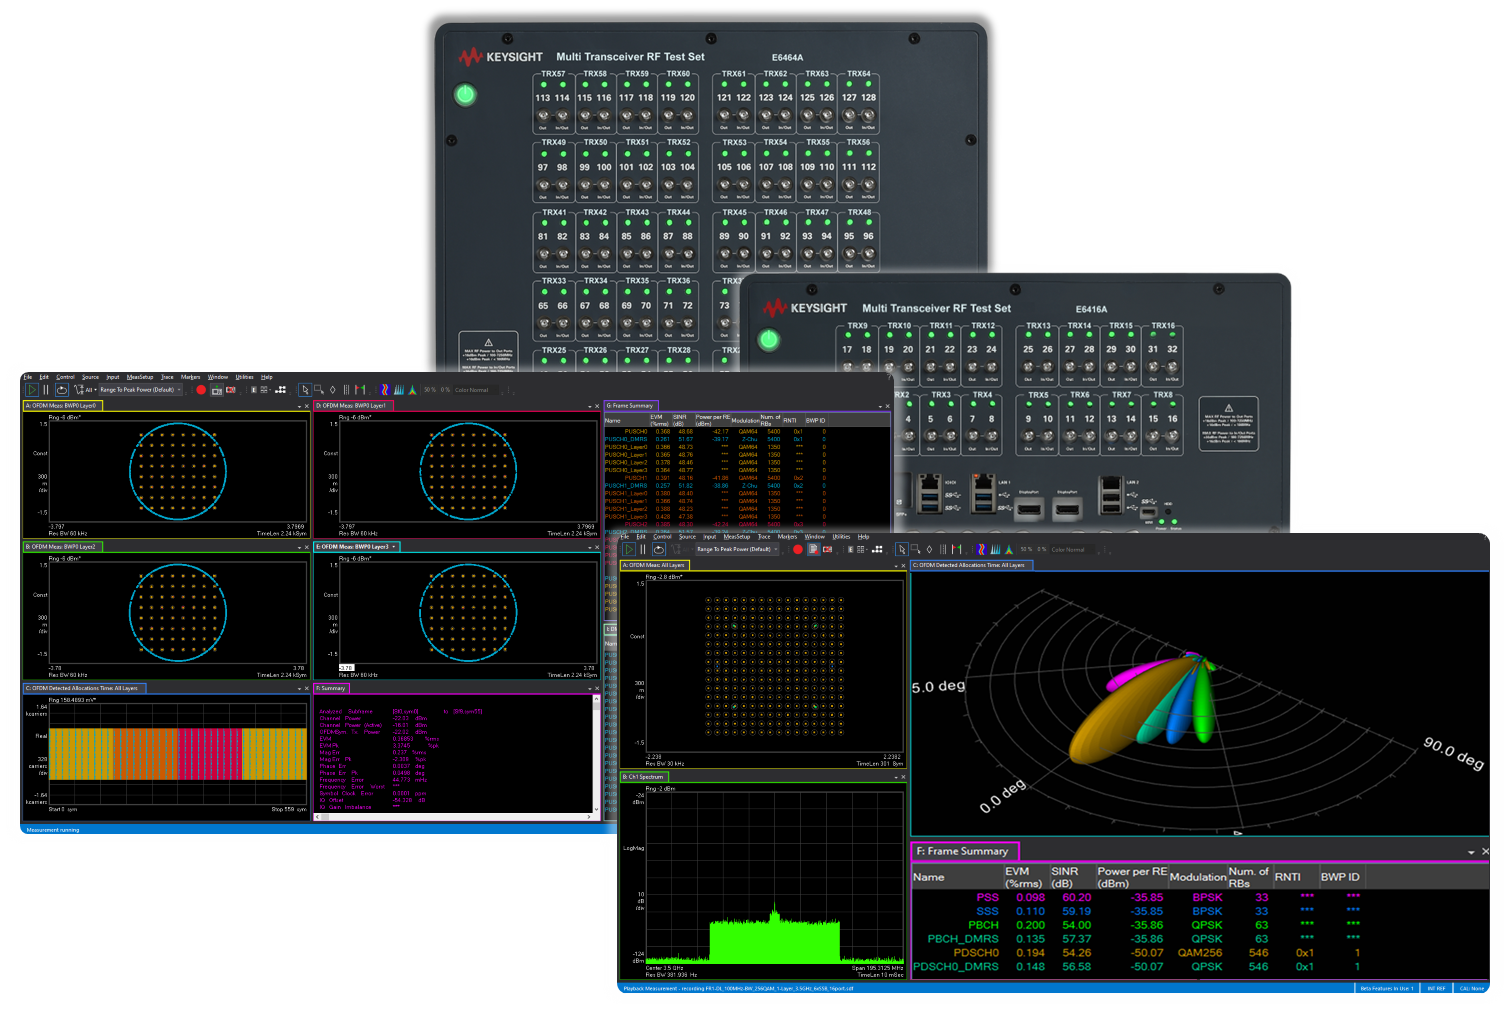Open the spectrogram color display icon
The height and width of the screenshot is (1010, 1510).
pyautogui.click(x=982, y=550)
